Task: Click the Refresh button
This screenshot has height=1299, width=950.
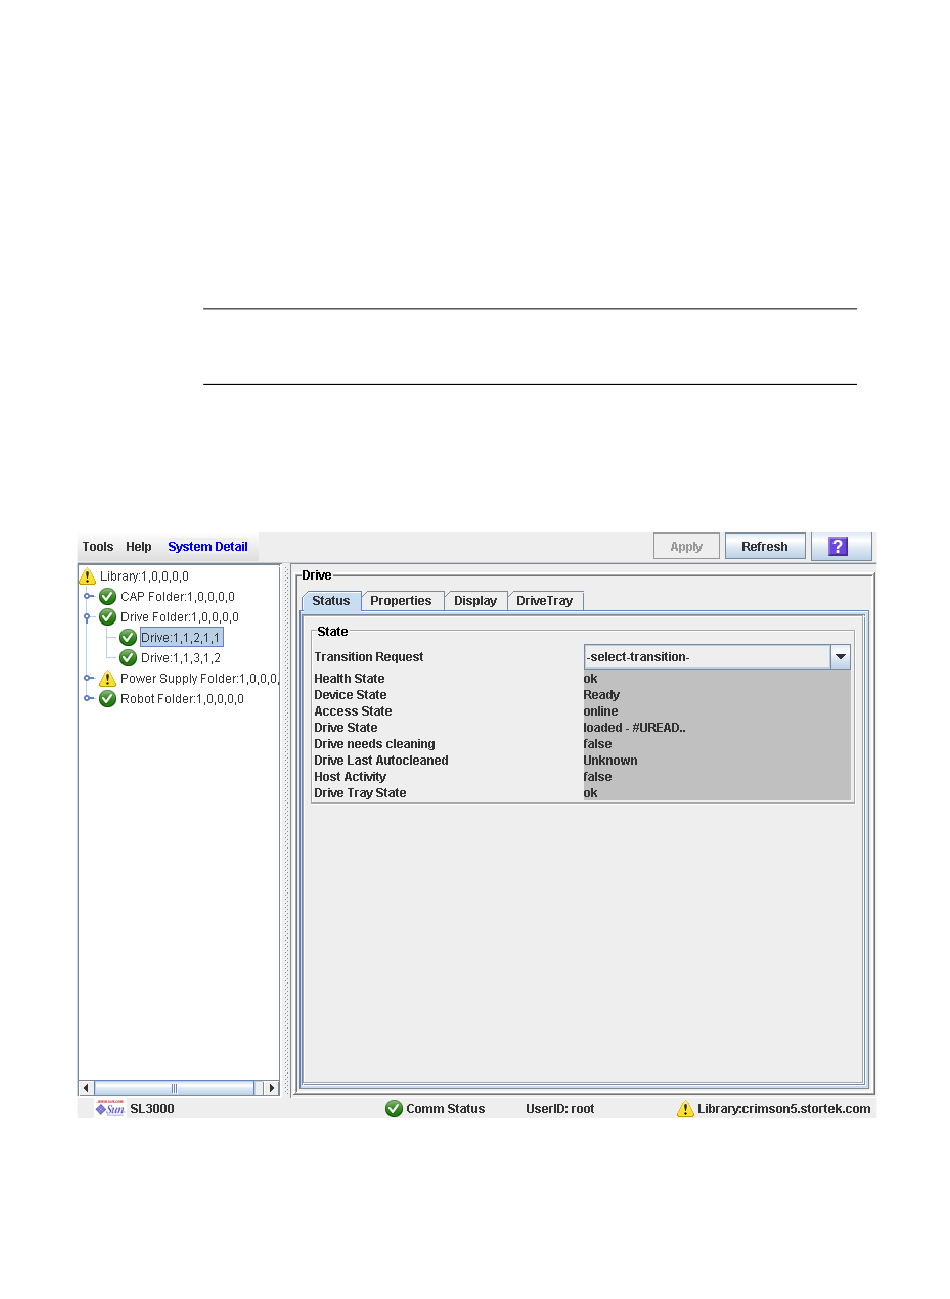Action: (765, 547)
